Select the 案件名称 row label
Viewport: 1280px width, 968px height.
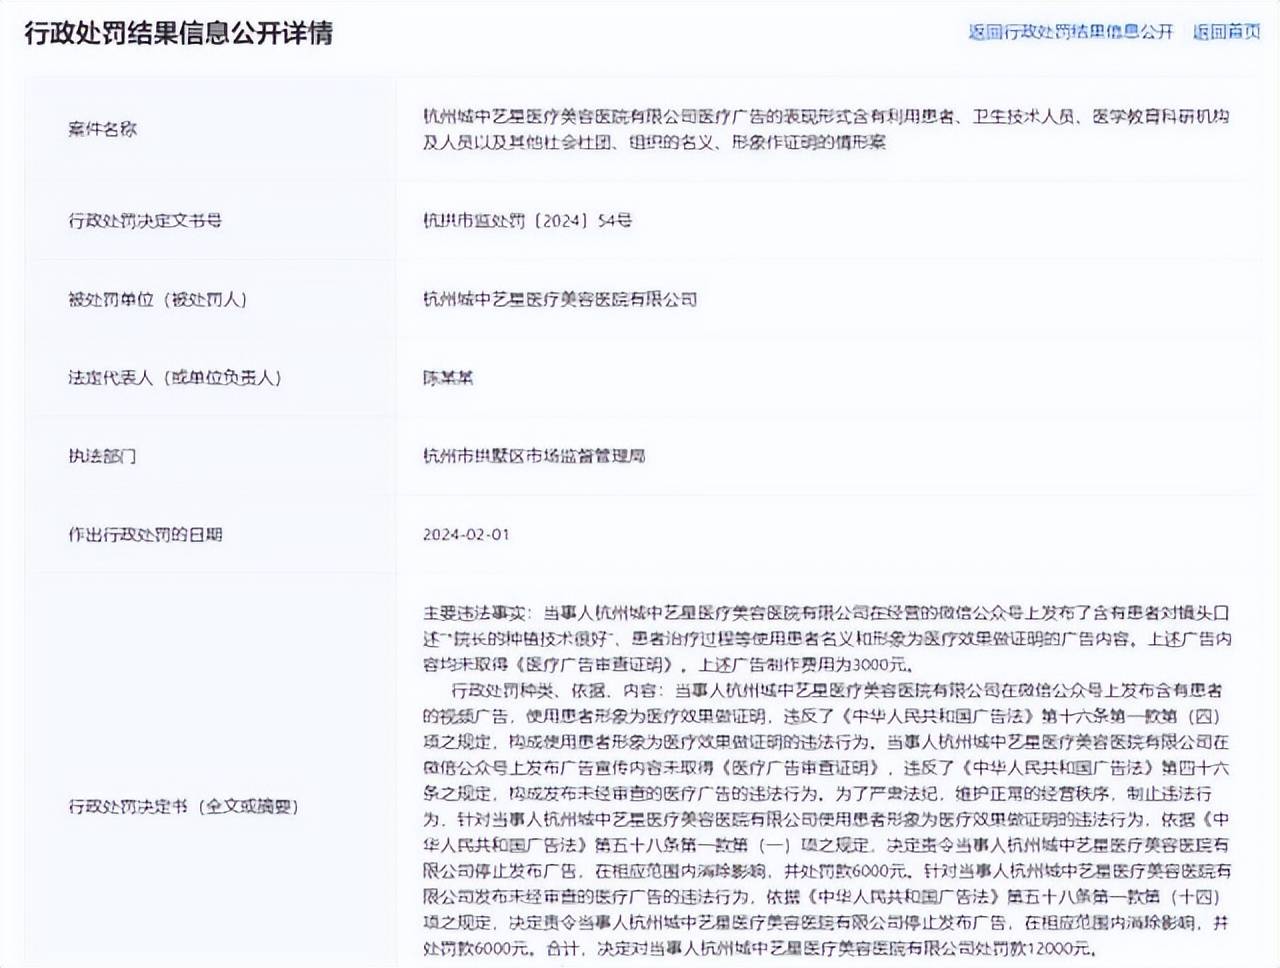click(102, 129)
